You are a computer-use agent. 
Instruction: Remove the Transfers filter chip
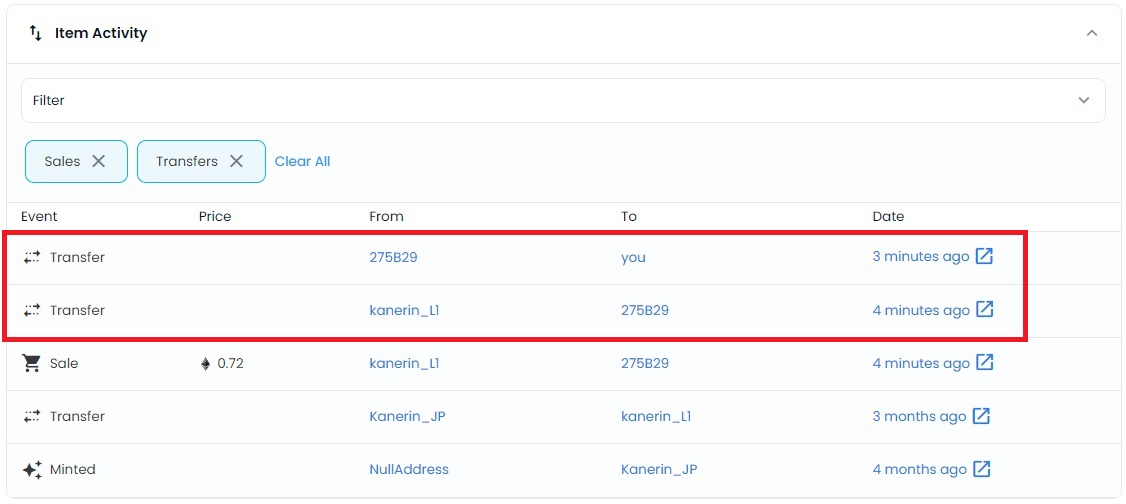point(236,161)
